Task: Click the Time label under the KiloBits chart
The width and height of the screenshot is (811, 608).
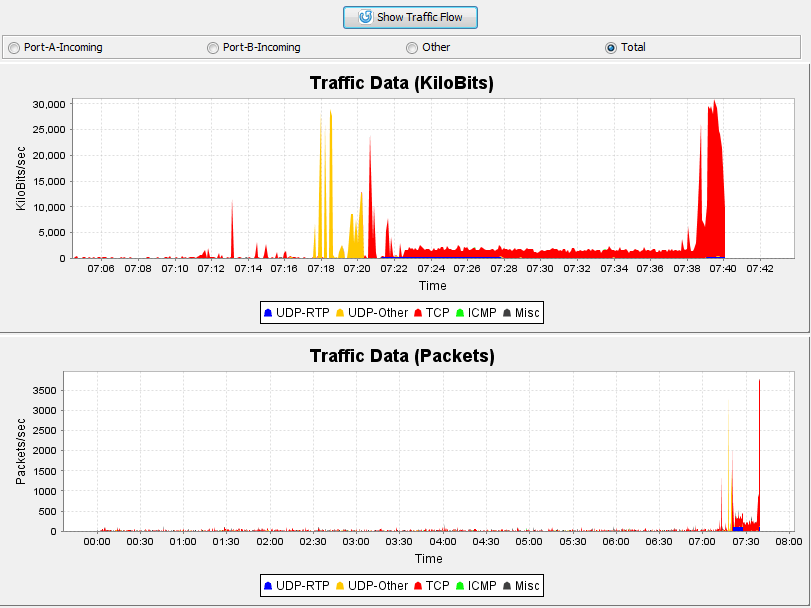Action: [x=432, y=286]
